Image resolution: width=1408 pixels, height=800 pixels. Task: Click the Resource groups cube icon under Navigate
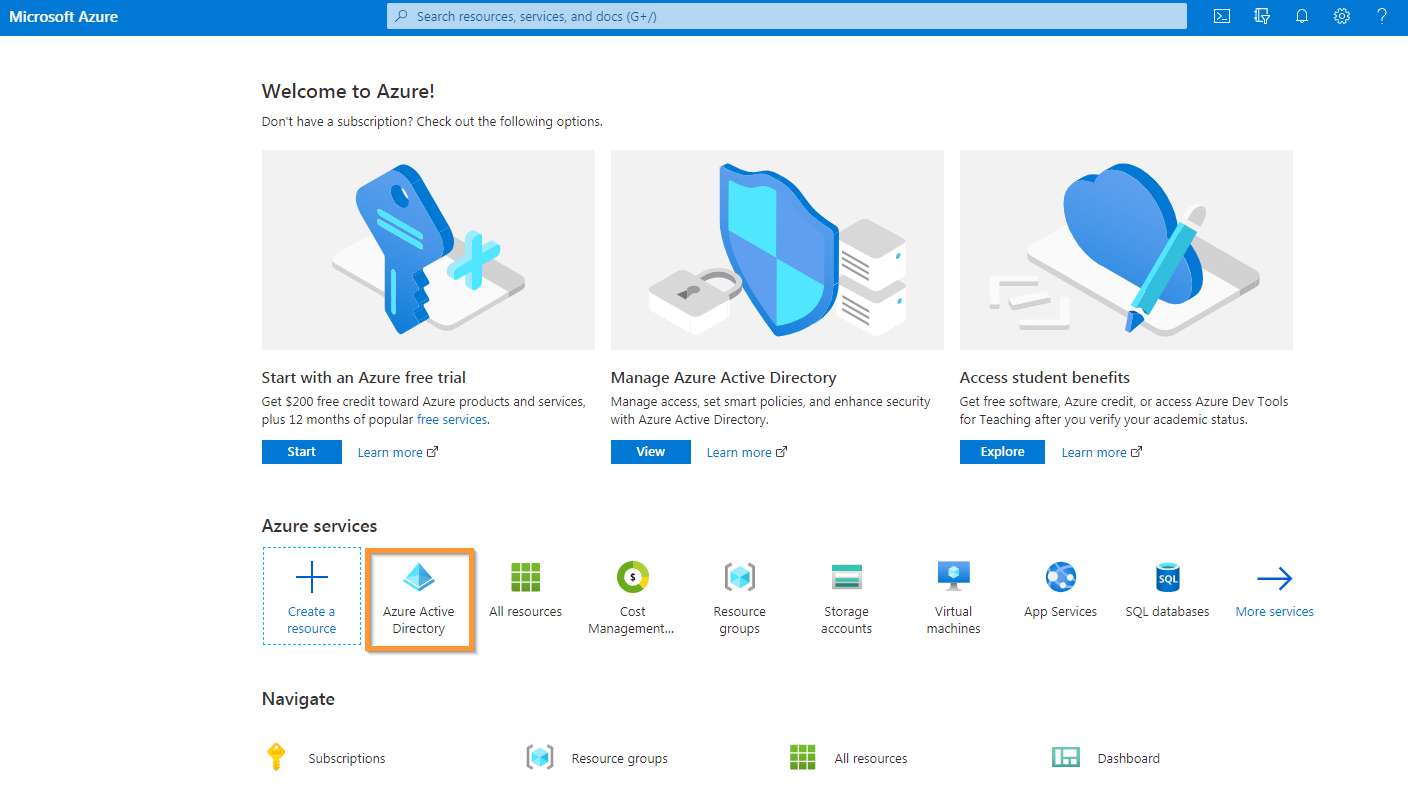[540, 758]
